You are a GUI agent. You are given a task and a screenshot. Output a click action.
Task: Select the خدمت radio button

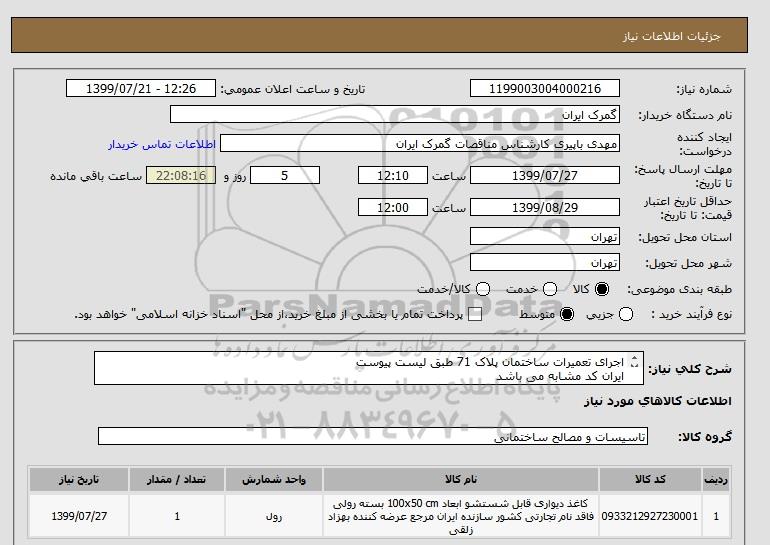pyautogui.click(x=550, y=289)
